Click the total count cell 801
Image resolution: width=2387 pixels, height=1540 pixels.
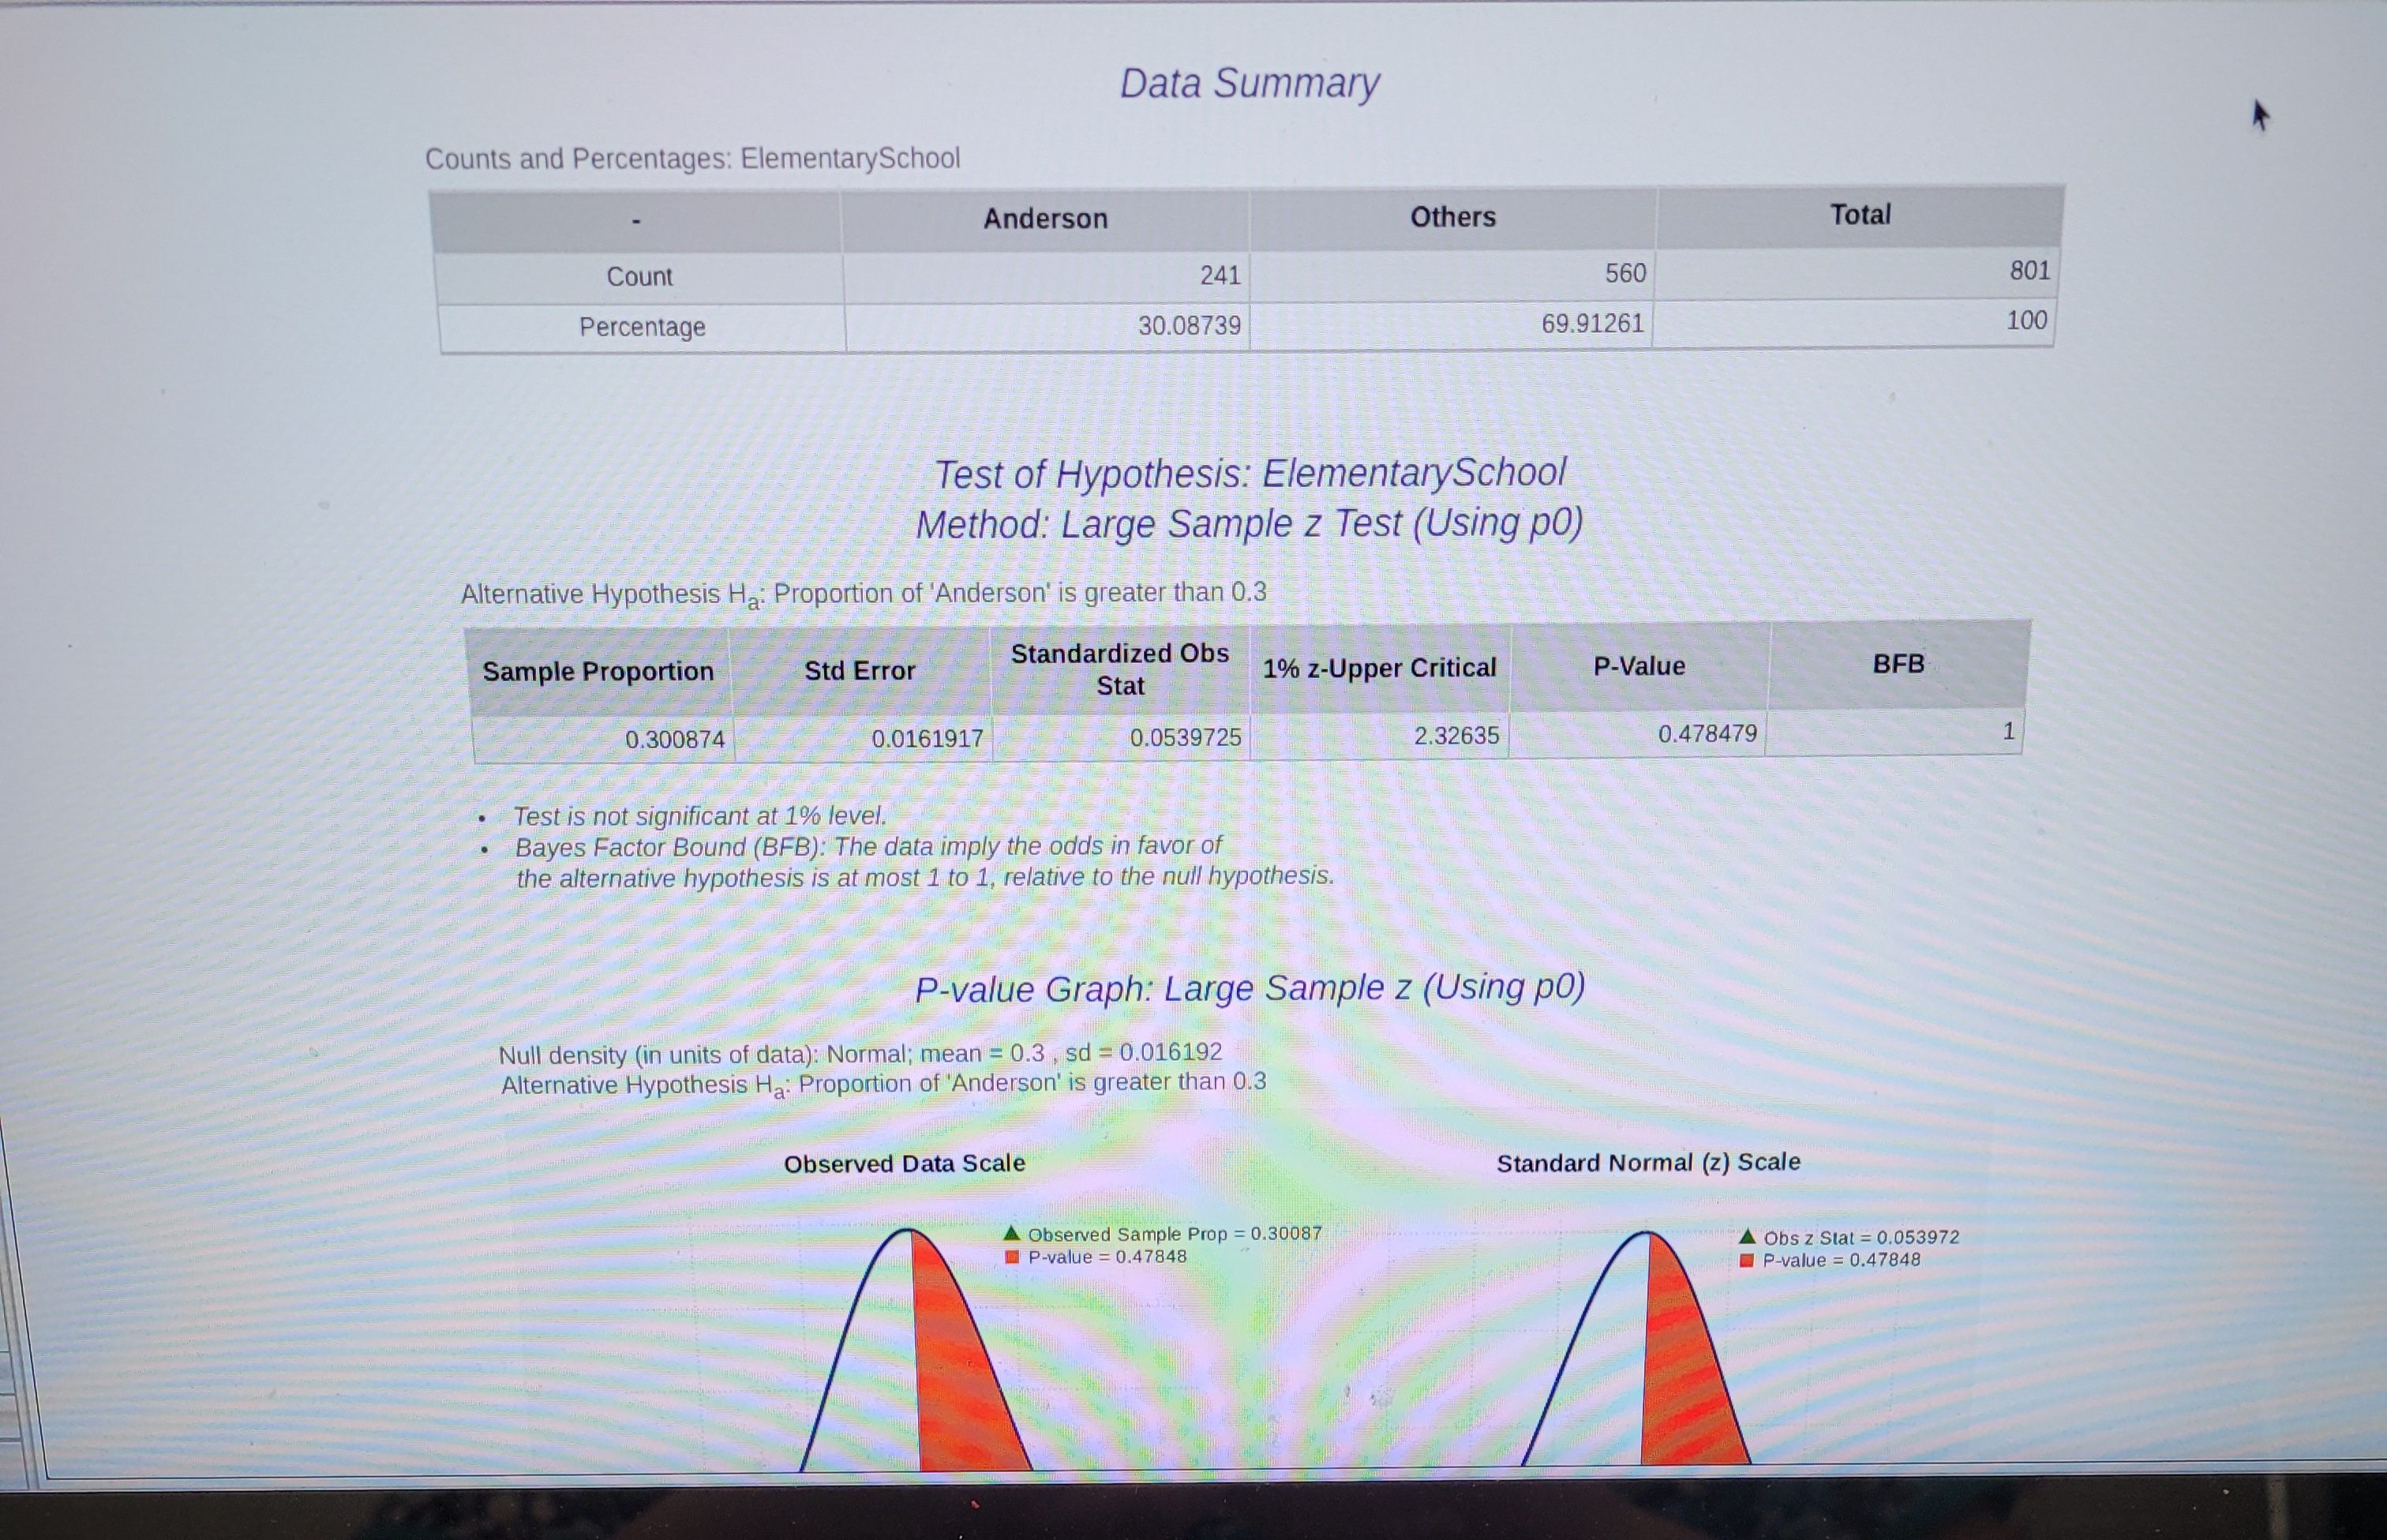pyautogui.click(x=2030, y=270)
